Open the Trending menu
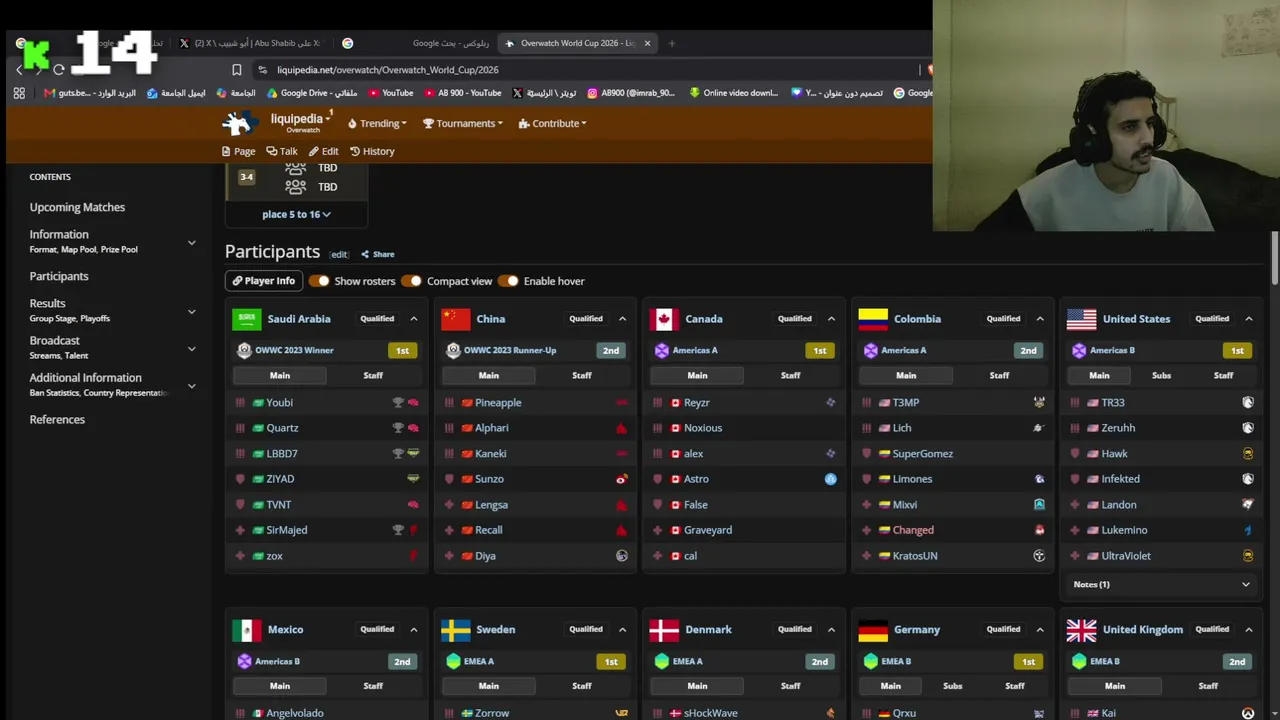Screen dimensions: 1280x720 click(x=377, y=124)
